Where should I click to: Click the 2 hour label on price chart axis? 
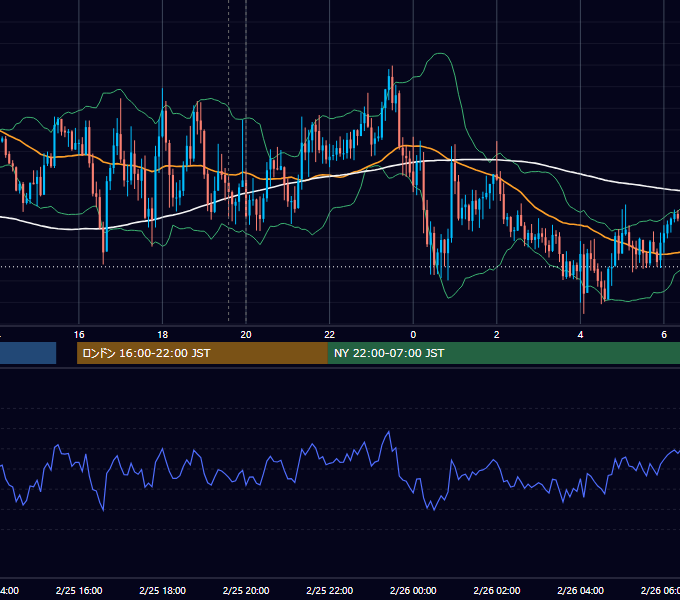[x=497, y=335]
